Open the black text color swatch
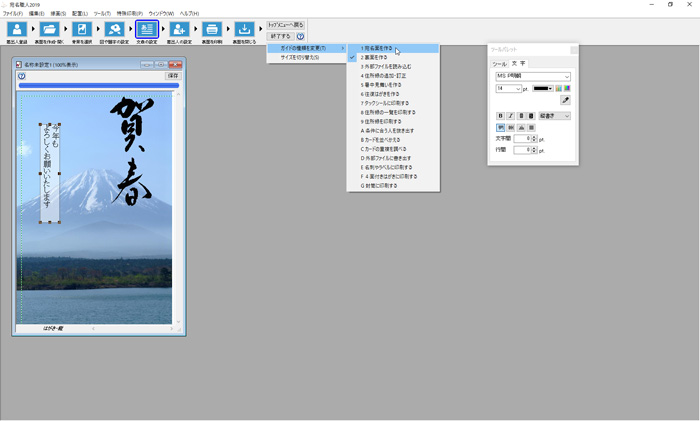 click(543, 89)
